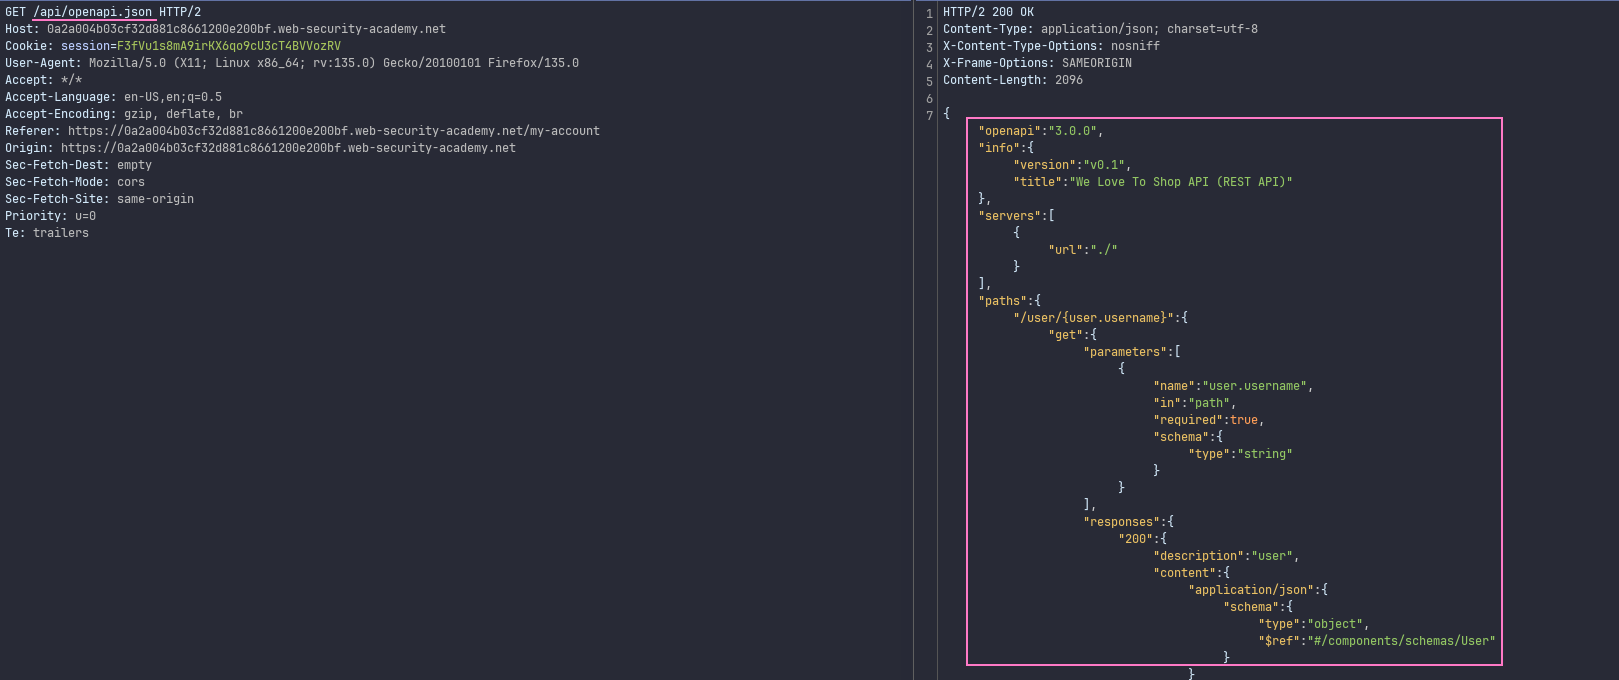
Task: Click line number 1 in response gutter
Action: click(x=929, y=13)
